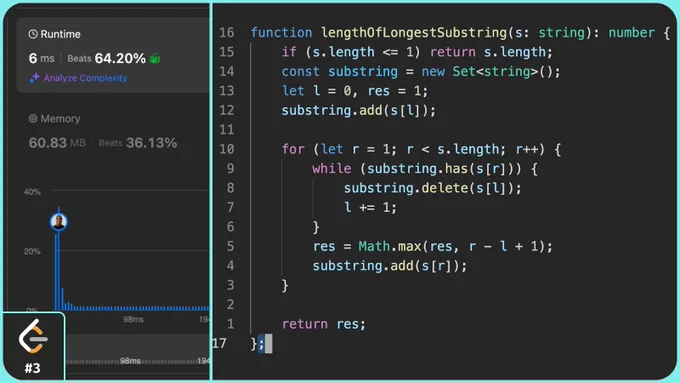This screenshot has width=680, height=383.
Task: Click the 36.13% memory beats value
Action: [151, 143]
